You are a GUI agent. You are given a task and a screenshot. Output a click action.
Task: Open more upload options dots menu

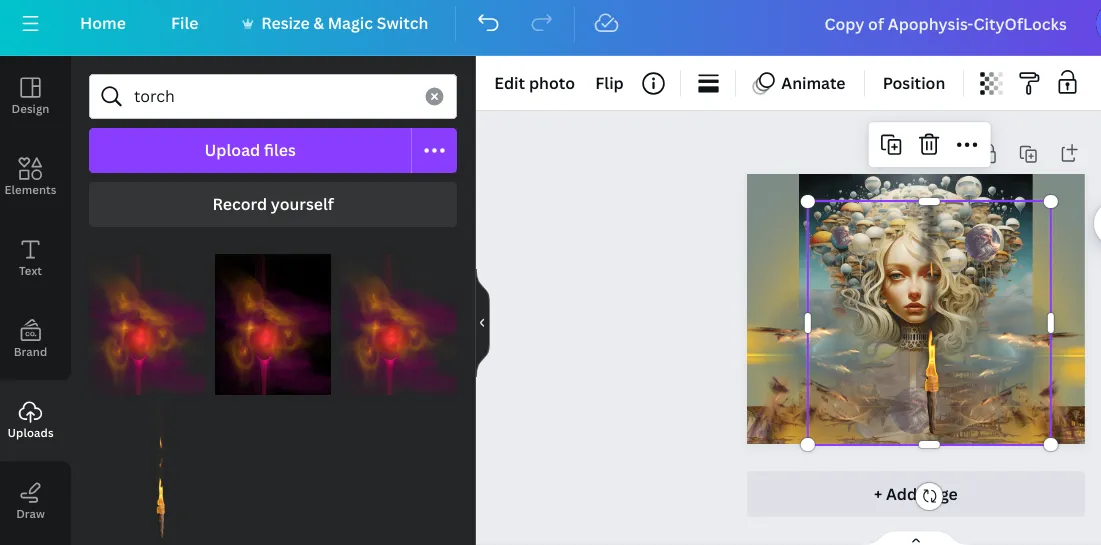(x=434, y=150)
